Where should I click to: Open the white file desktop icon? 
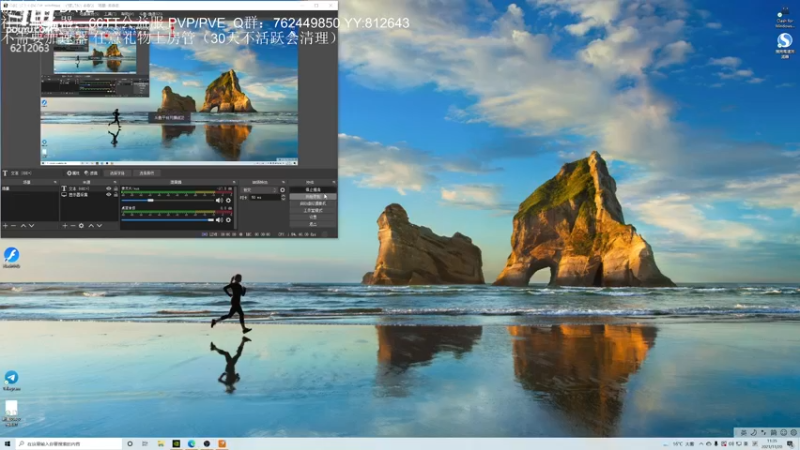(x=11, y=413)
